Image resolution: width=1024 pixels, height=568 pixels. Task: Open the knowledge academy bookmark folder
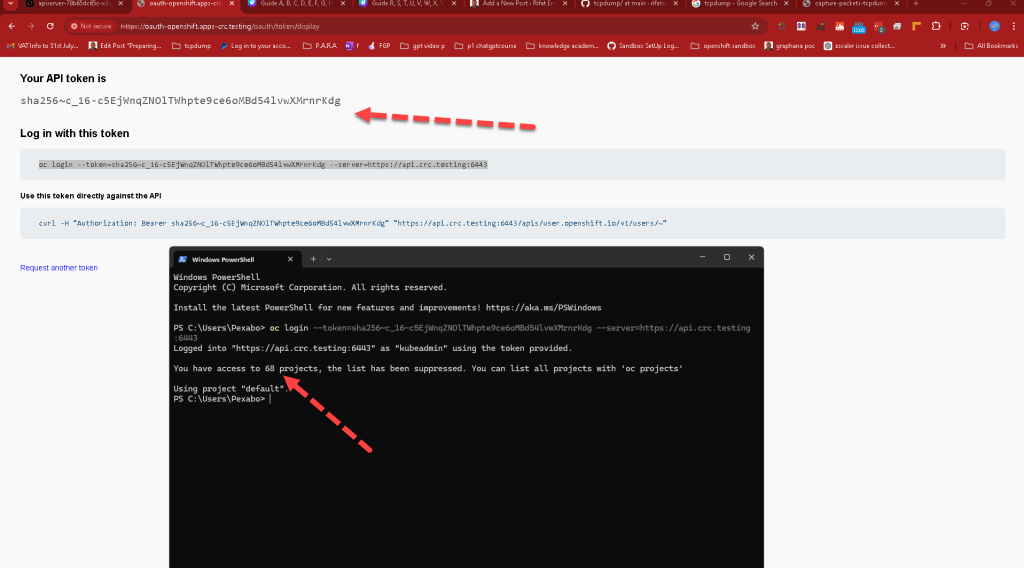(x=562, y=46)
